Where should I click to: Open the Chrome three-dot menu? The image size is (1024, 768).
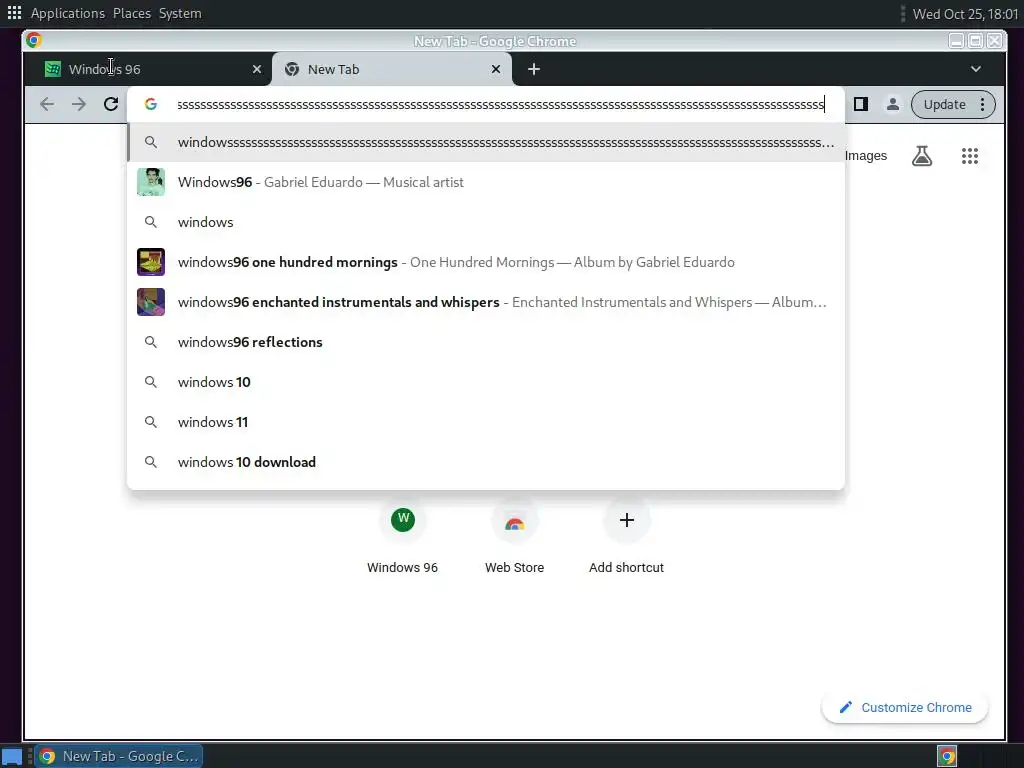pos(982,104)
